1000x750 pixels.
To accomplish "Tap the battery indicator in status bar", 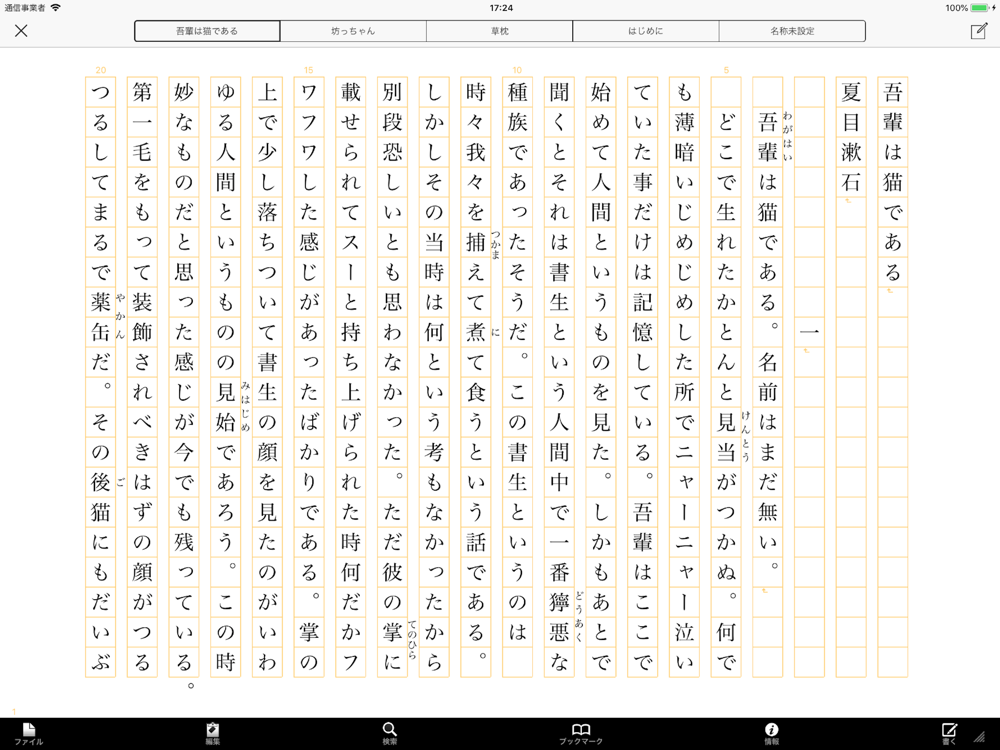I will click(x=982, y=8).
